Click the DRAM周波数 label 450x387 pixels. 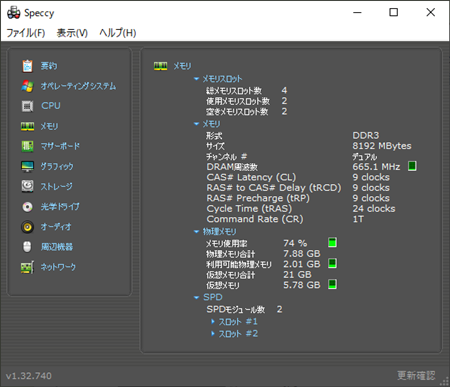point(232,167)
